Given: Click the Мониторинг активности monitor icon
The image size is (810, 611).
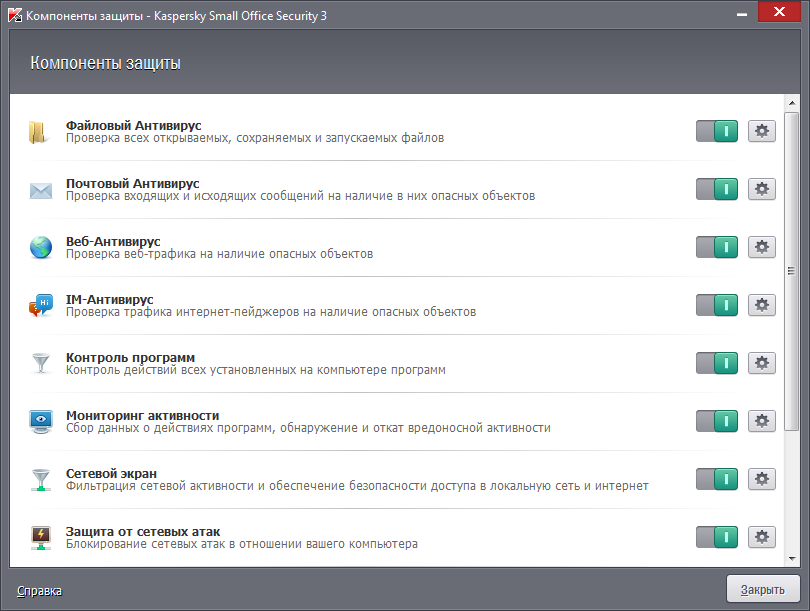Looking at the screenshot, I should (x=41, y=421).
